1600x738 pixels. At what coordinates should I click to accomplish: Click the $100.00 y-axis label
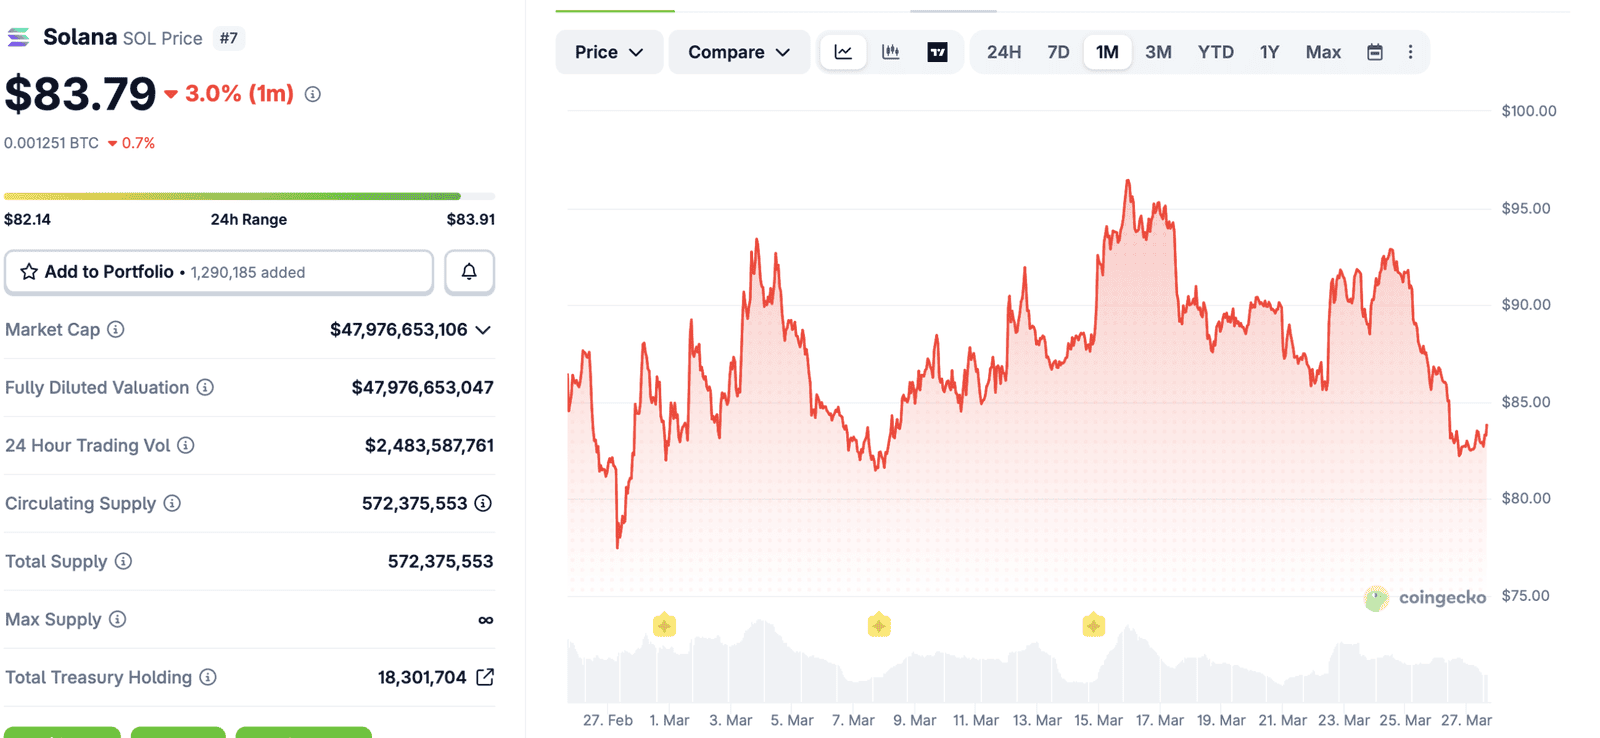click(1529, 111)
